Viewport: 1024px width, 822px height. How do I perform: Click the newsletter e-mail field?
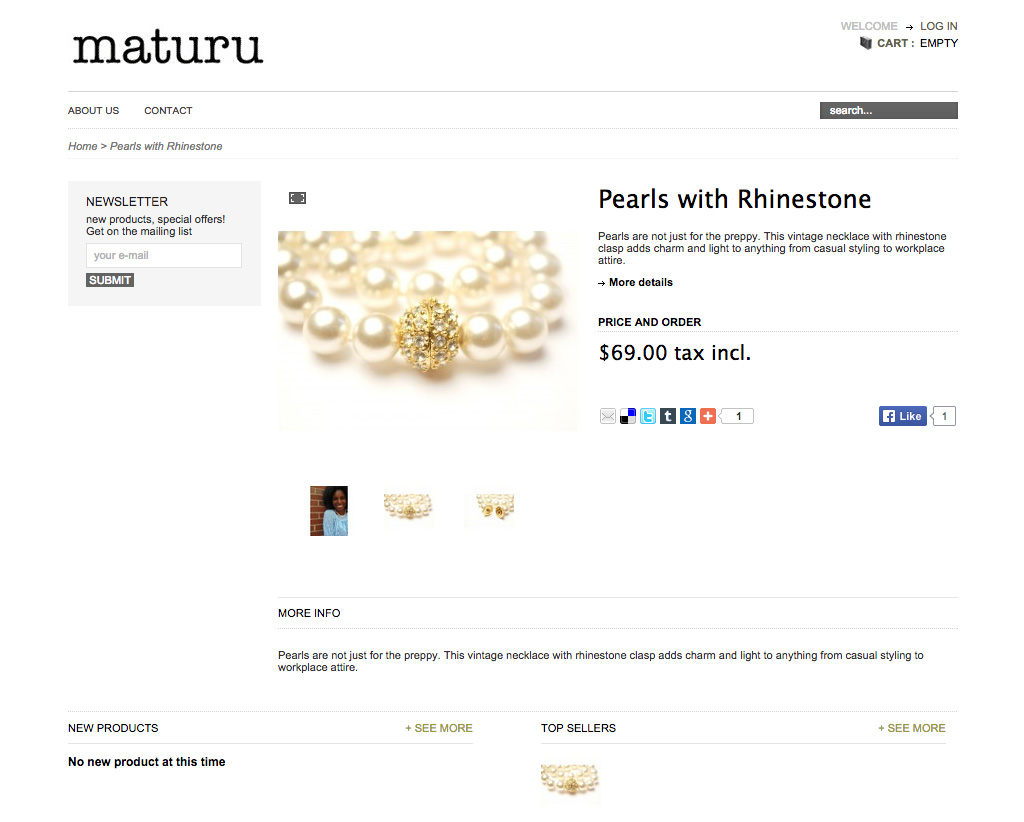(164, 255)
